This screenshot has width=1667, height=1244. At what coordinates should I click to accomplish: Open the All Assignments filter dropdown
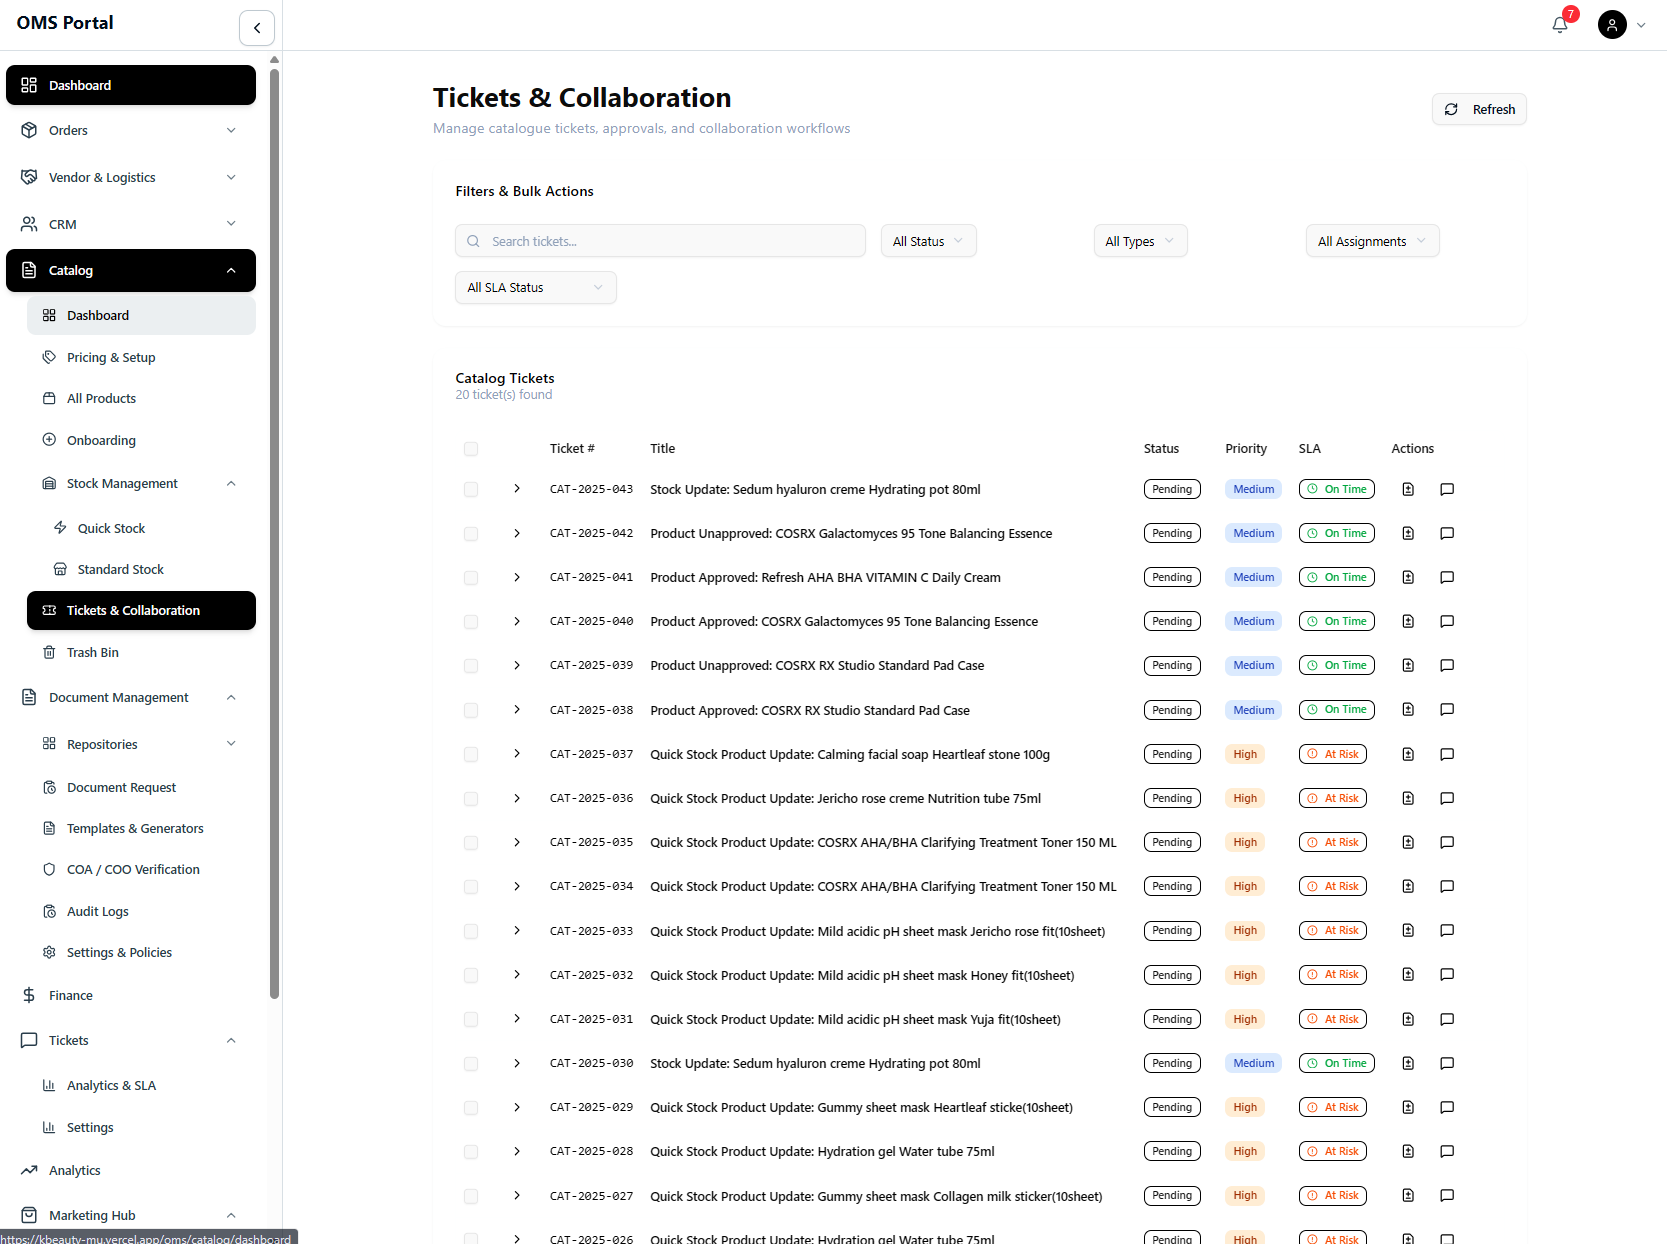coord(1372,241)
